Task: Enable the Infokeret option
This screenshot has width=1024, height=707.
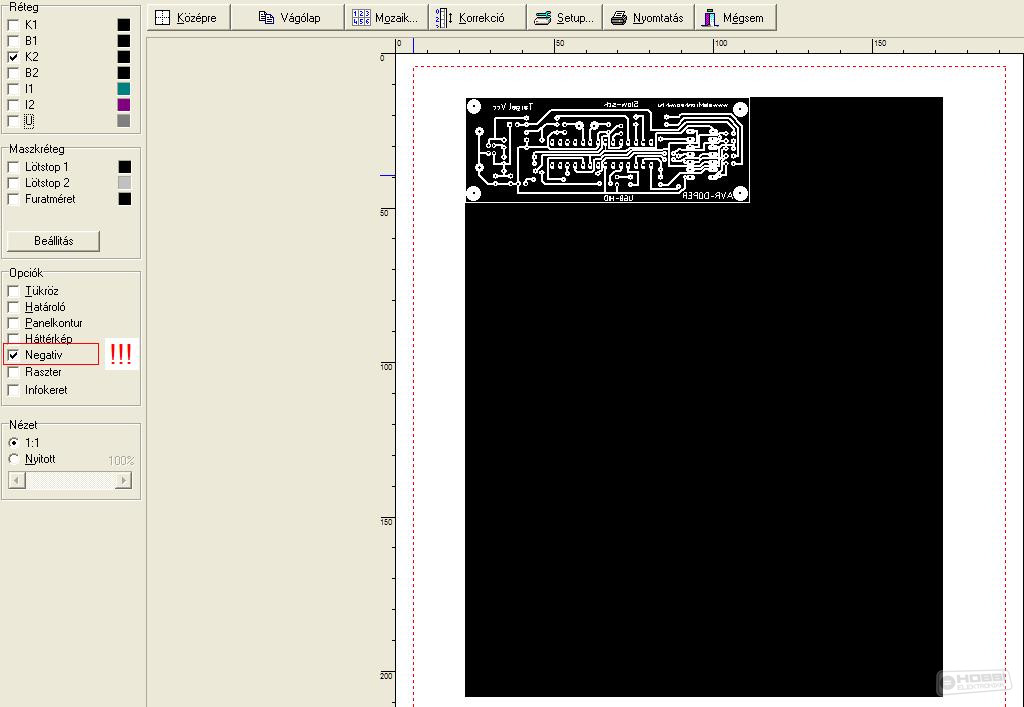Action: coord(13,390)
